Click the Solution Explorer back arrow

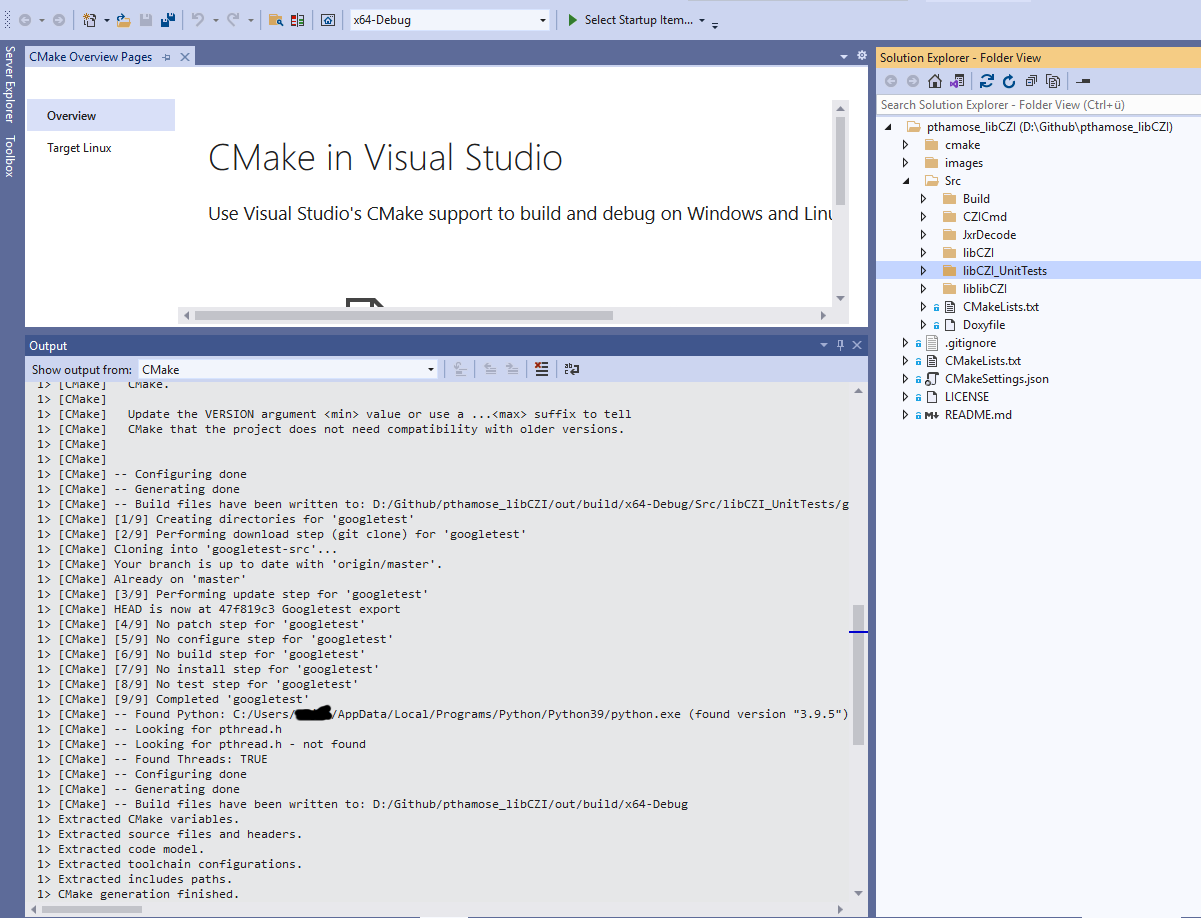tap(891, 81)
